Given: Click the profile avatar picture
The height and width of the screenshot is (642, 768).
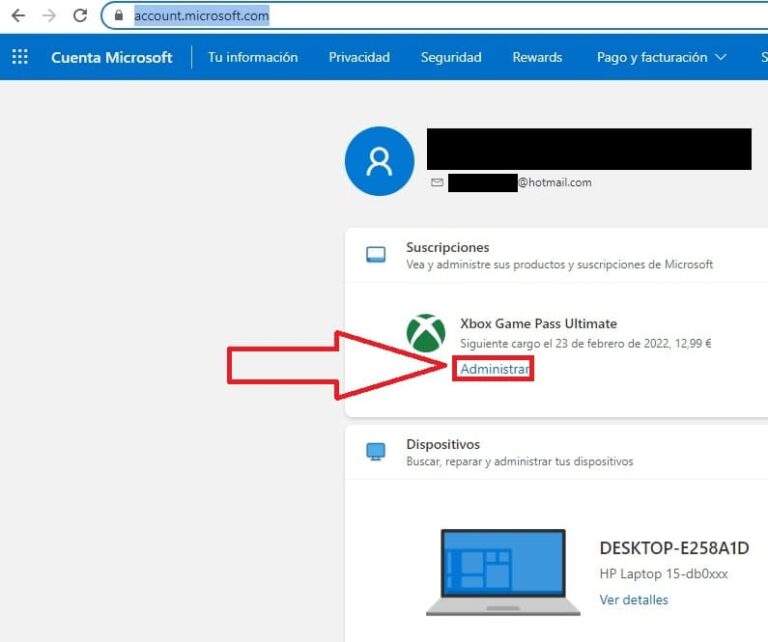Looking at the screenshot, I should pos(380,161).
